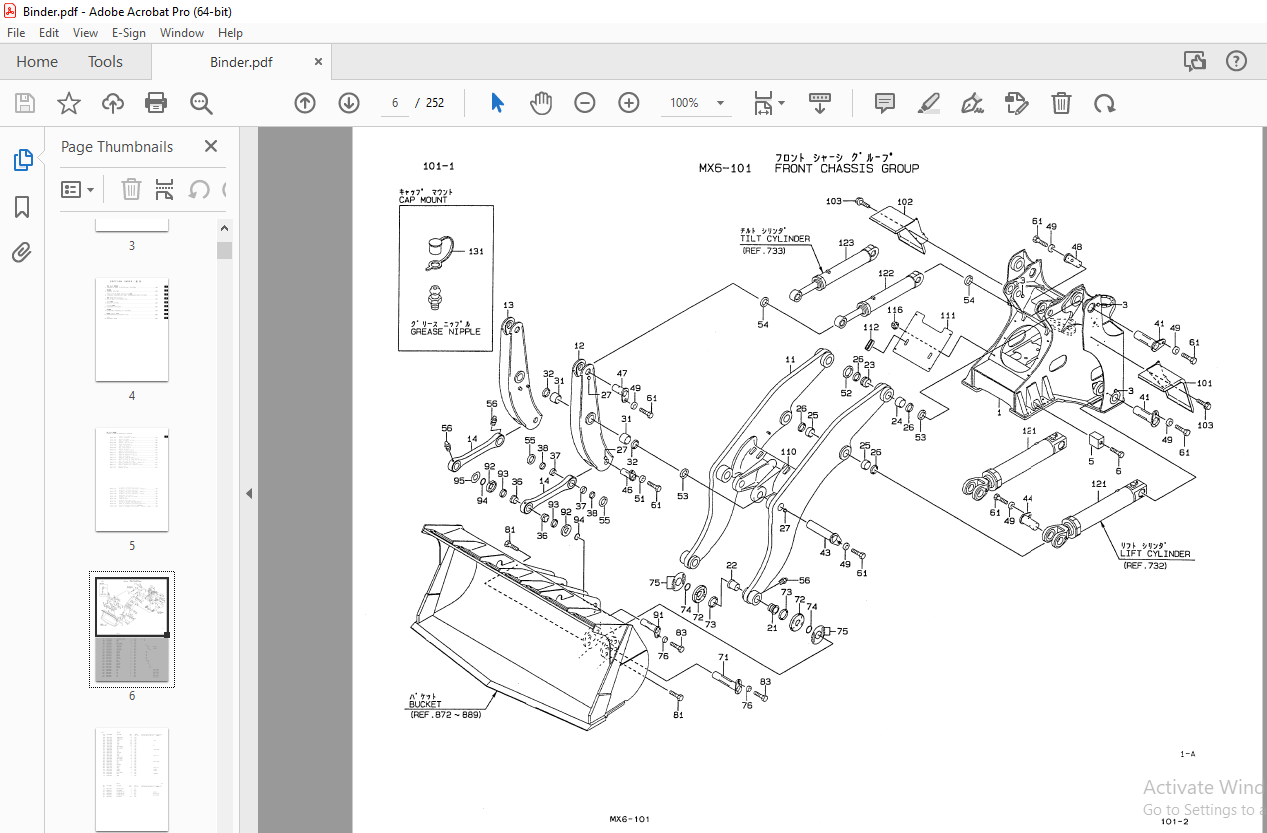Click the Save file icon

25,103
